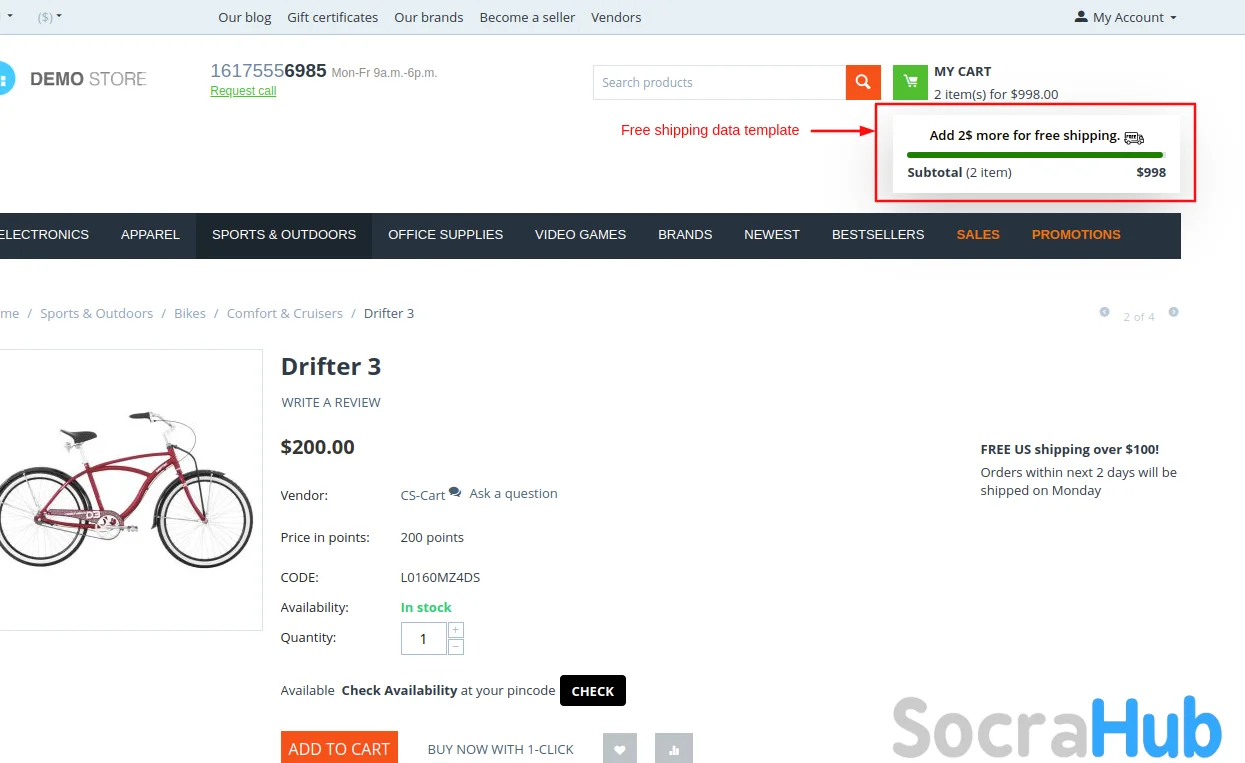
Task: Click the orange search magnifier button
Action: click(x=862, y=82)
